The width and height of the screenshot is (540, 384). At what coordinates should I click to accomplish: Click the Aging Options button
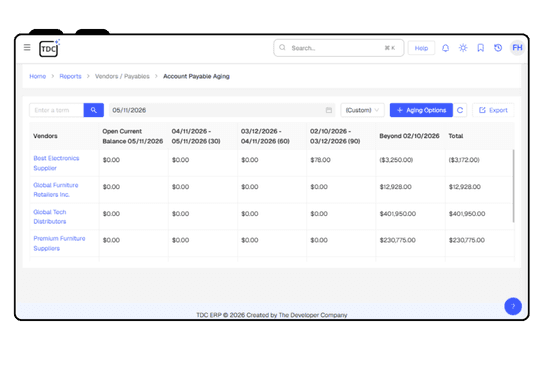pyautogui.click(x=421, y=110)
